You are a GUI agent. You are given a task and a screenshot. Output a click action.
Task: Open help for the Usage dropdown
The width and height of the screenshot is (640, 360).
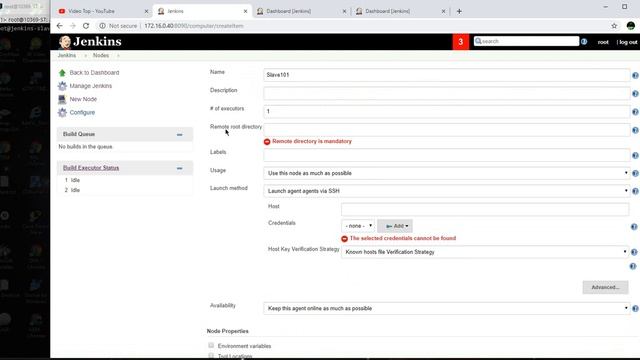[x=635, y=173]
